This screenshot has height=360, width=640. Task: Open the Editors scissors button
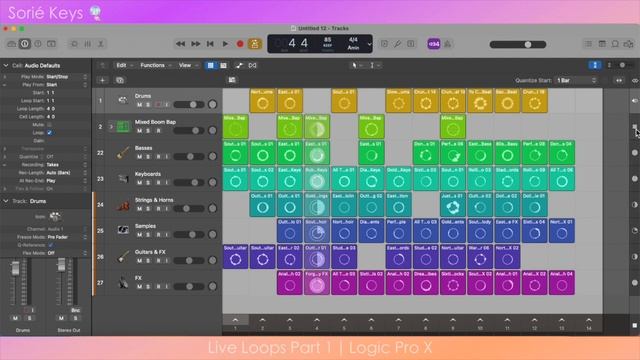100,44
